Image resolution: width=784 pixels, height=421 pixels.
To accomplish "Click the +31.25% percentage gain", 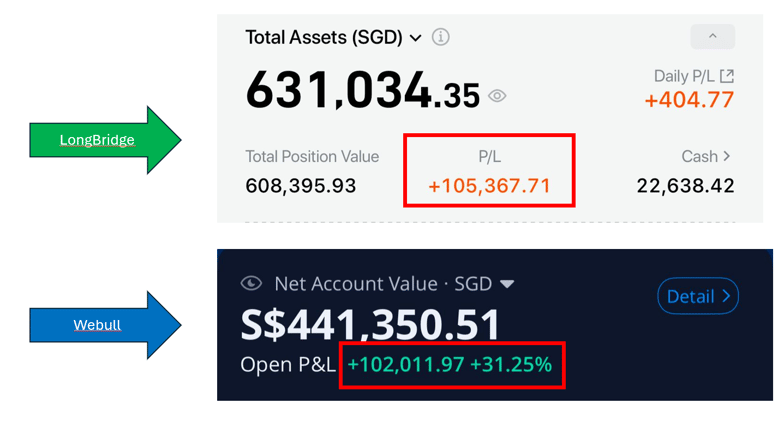I will [x=510, y=364].
